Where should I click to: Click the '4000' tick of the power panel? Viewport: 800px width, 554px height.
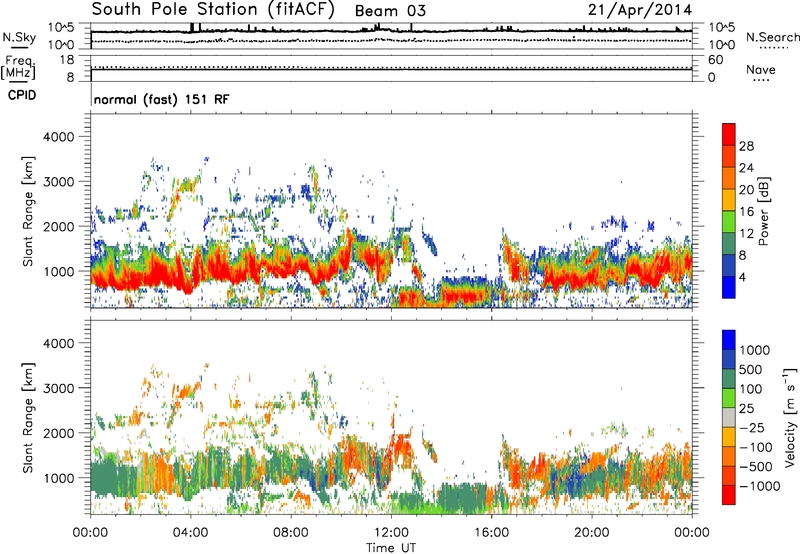pos(58,137)
